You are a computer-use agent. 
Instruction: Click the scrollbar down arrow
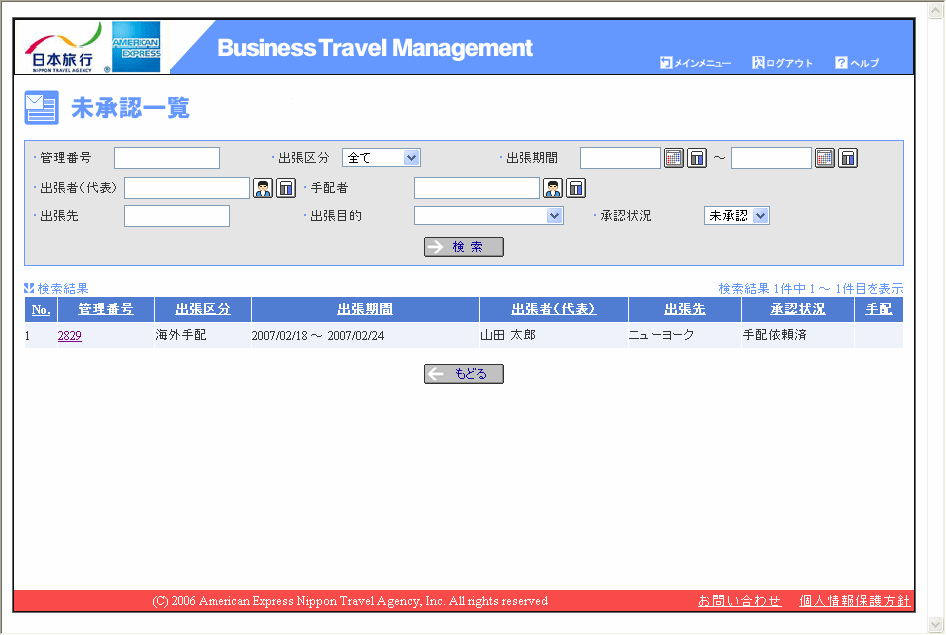(936, 624)
